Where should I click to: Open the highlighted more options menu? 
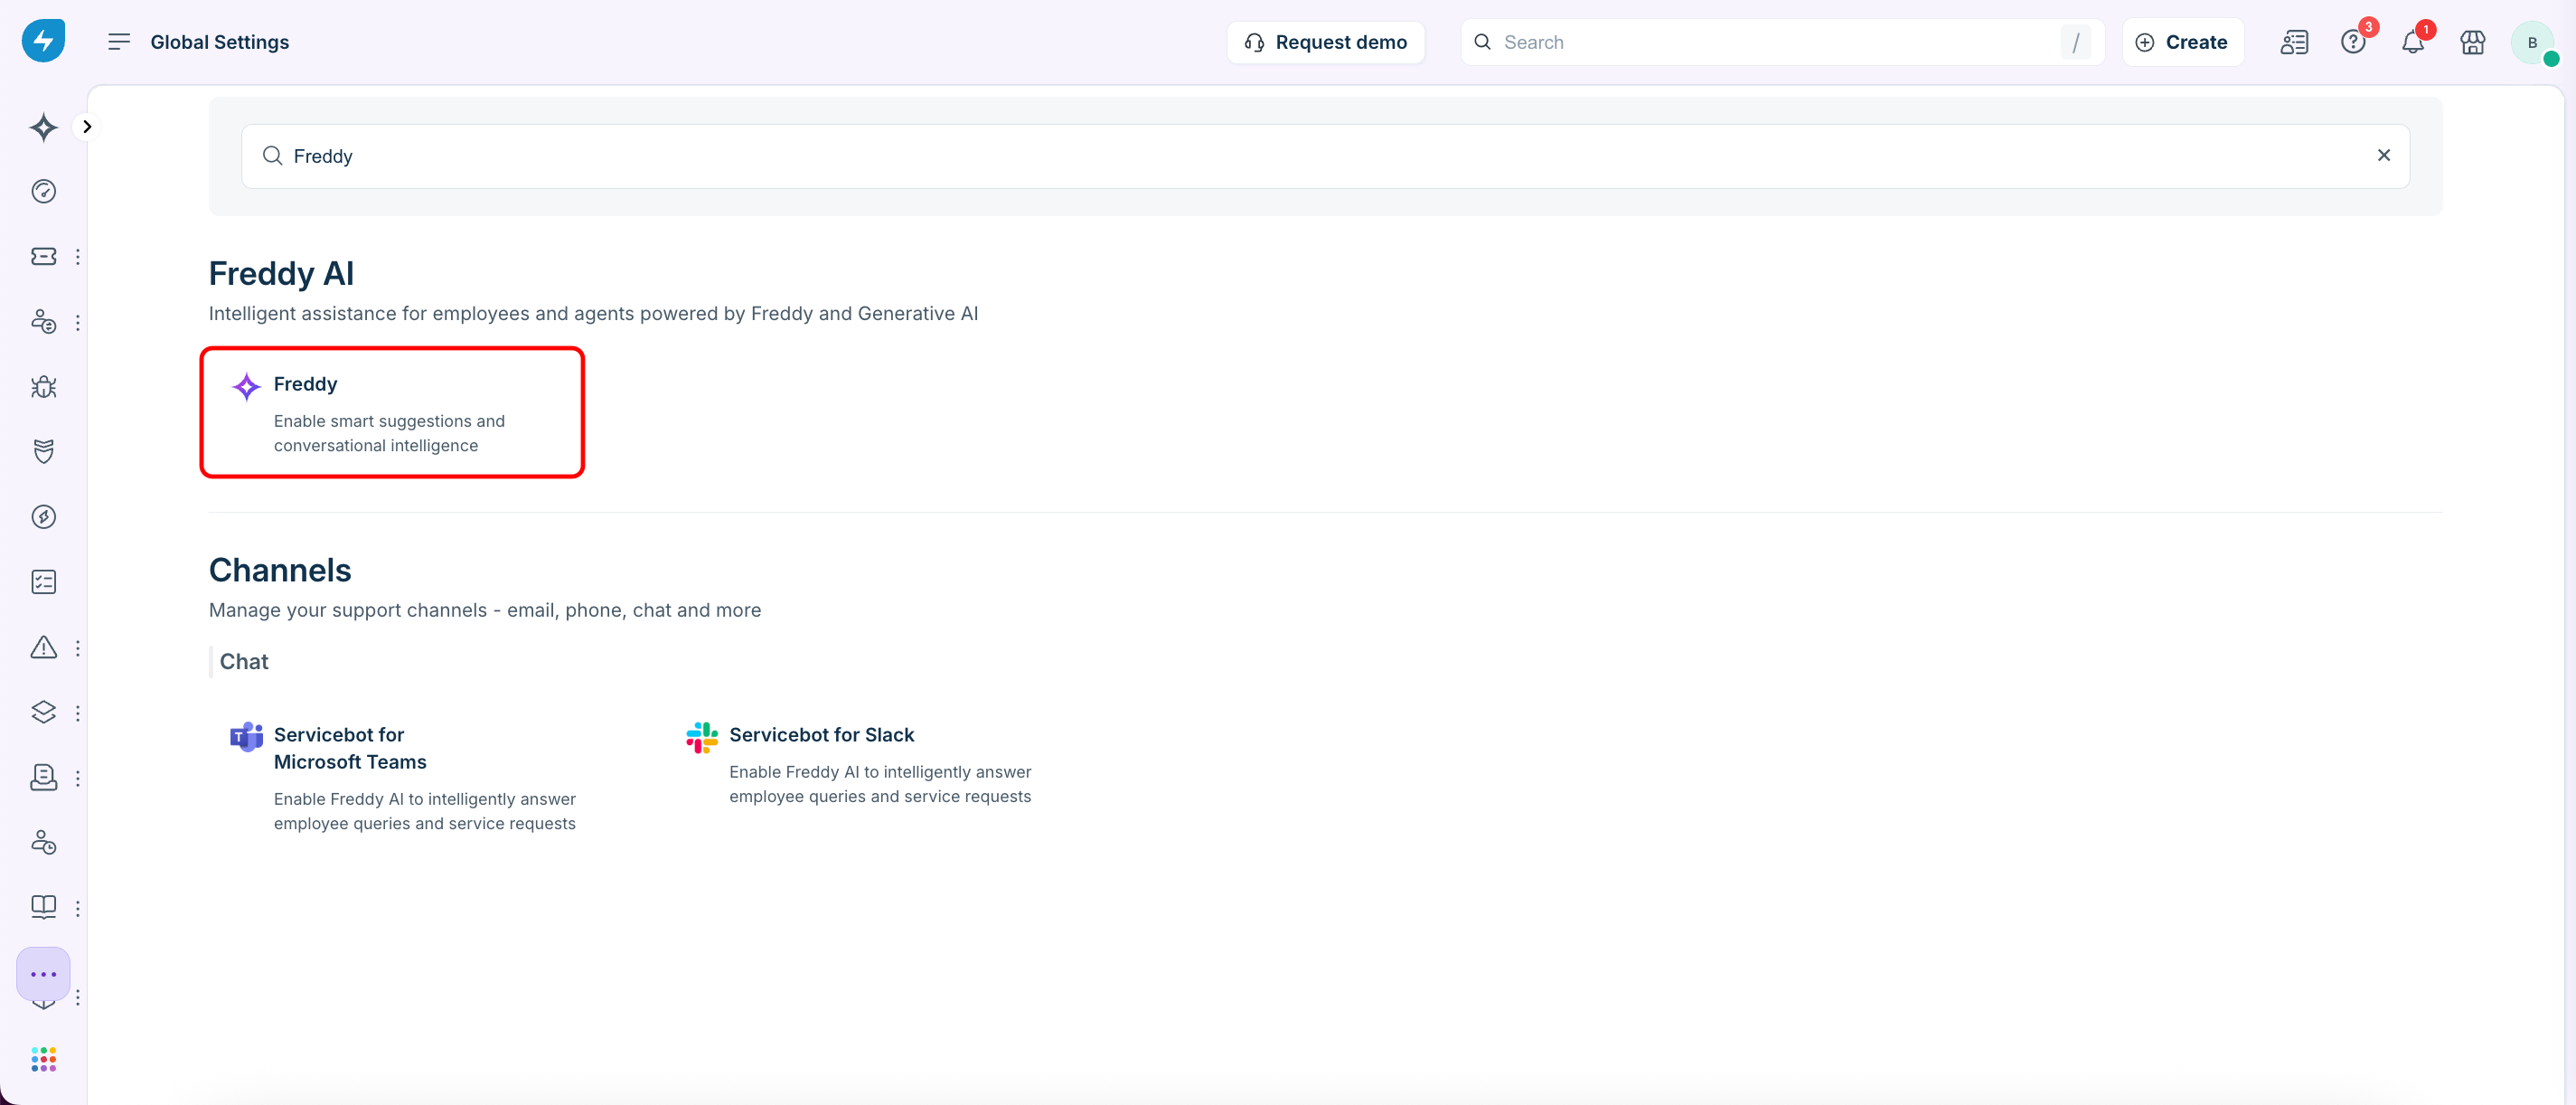[43, 974]
